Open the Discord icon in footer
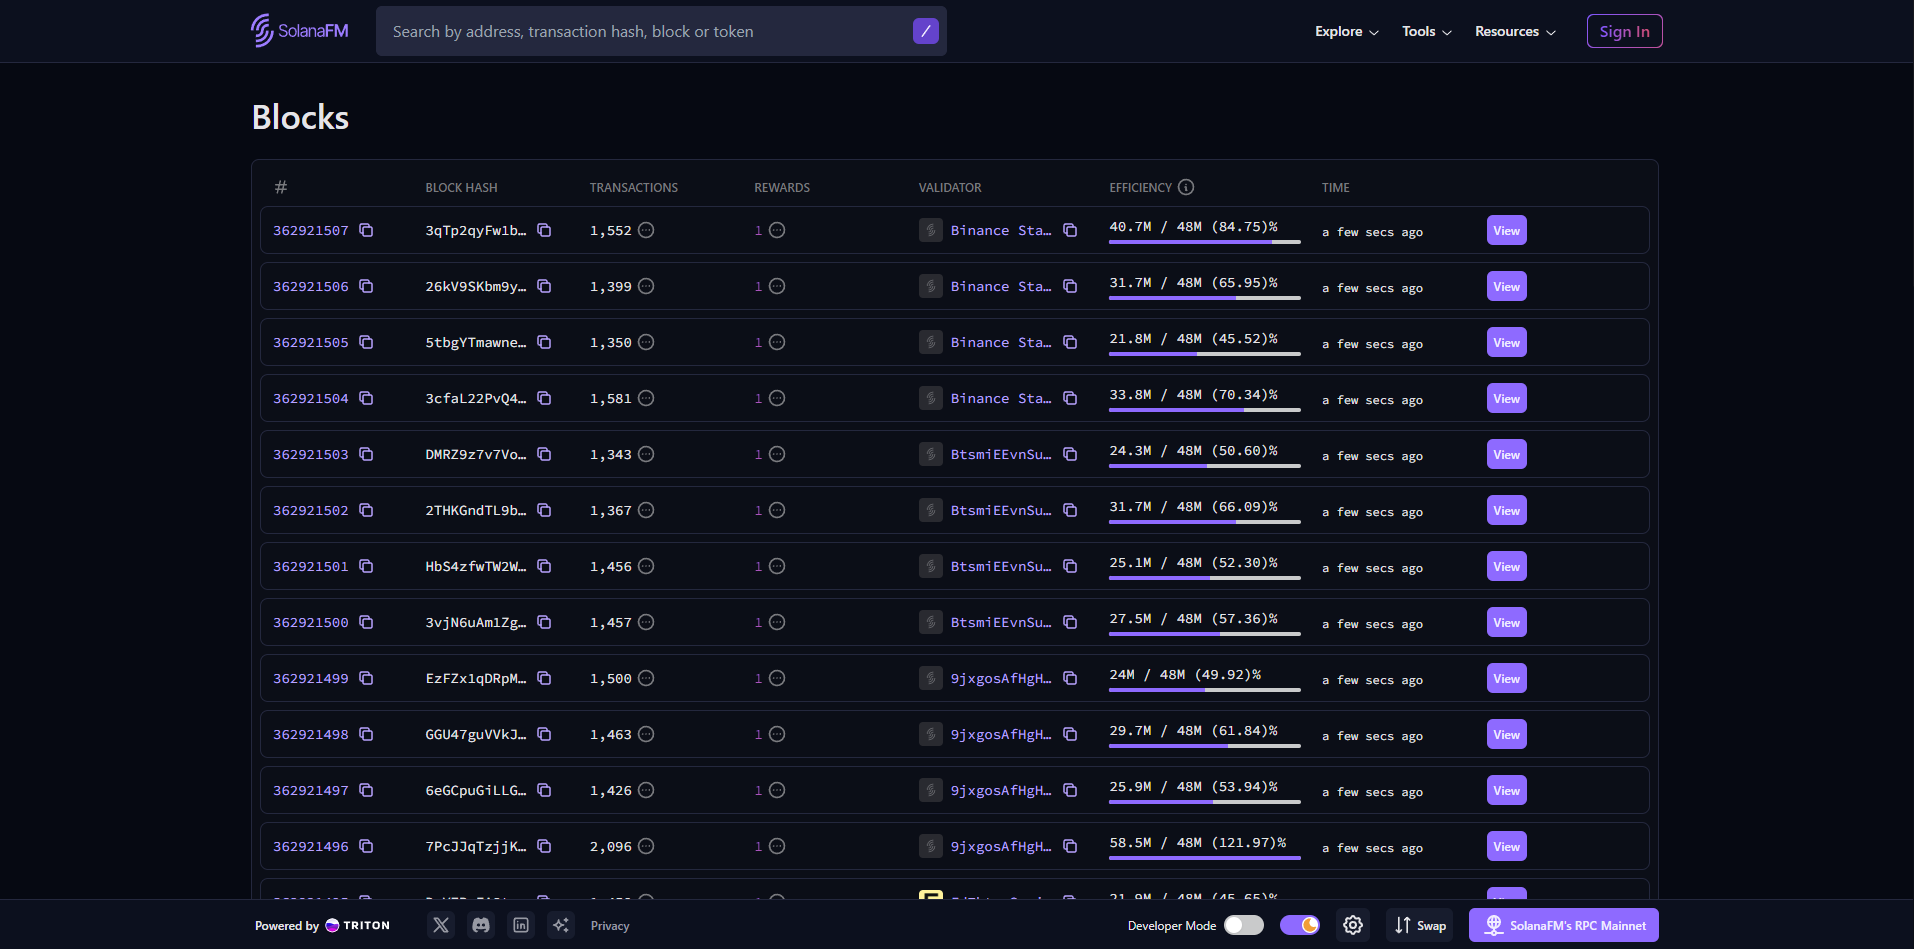The image size is (1914, 949). 481,925
